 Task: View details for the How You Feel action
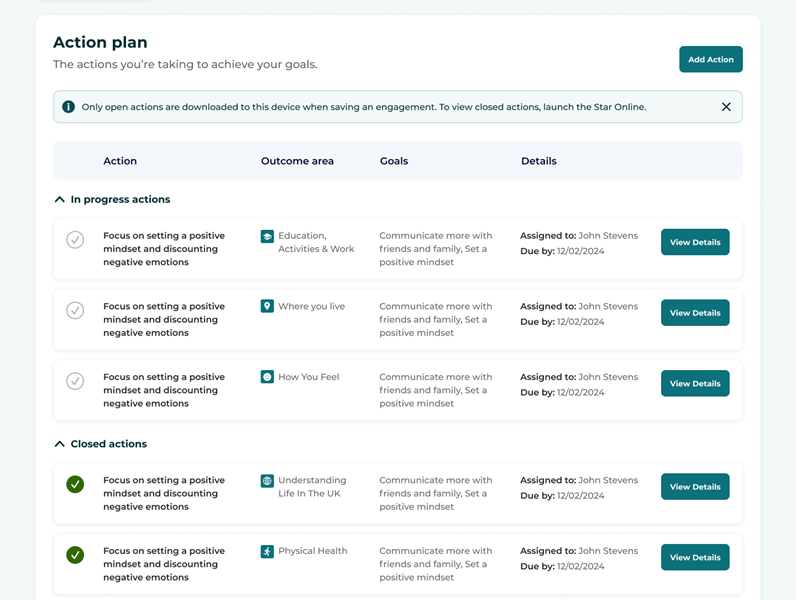coord(694,384)
